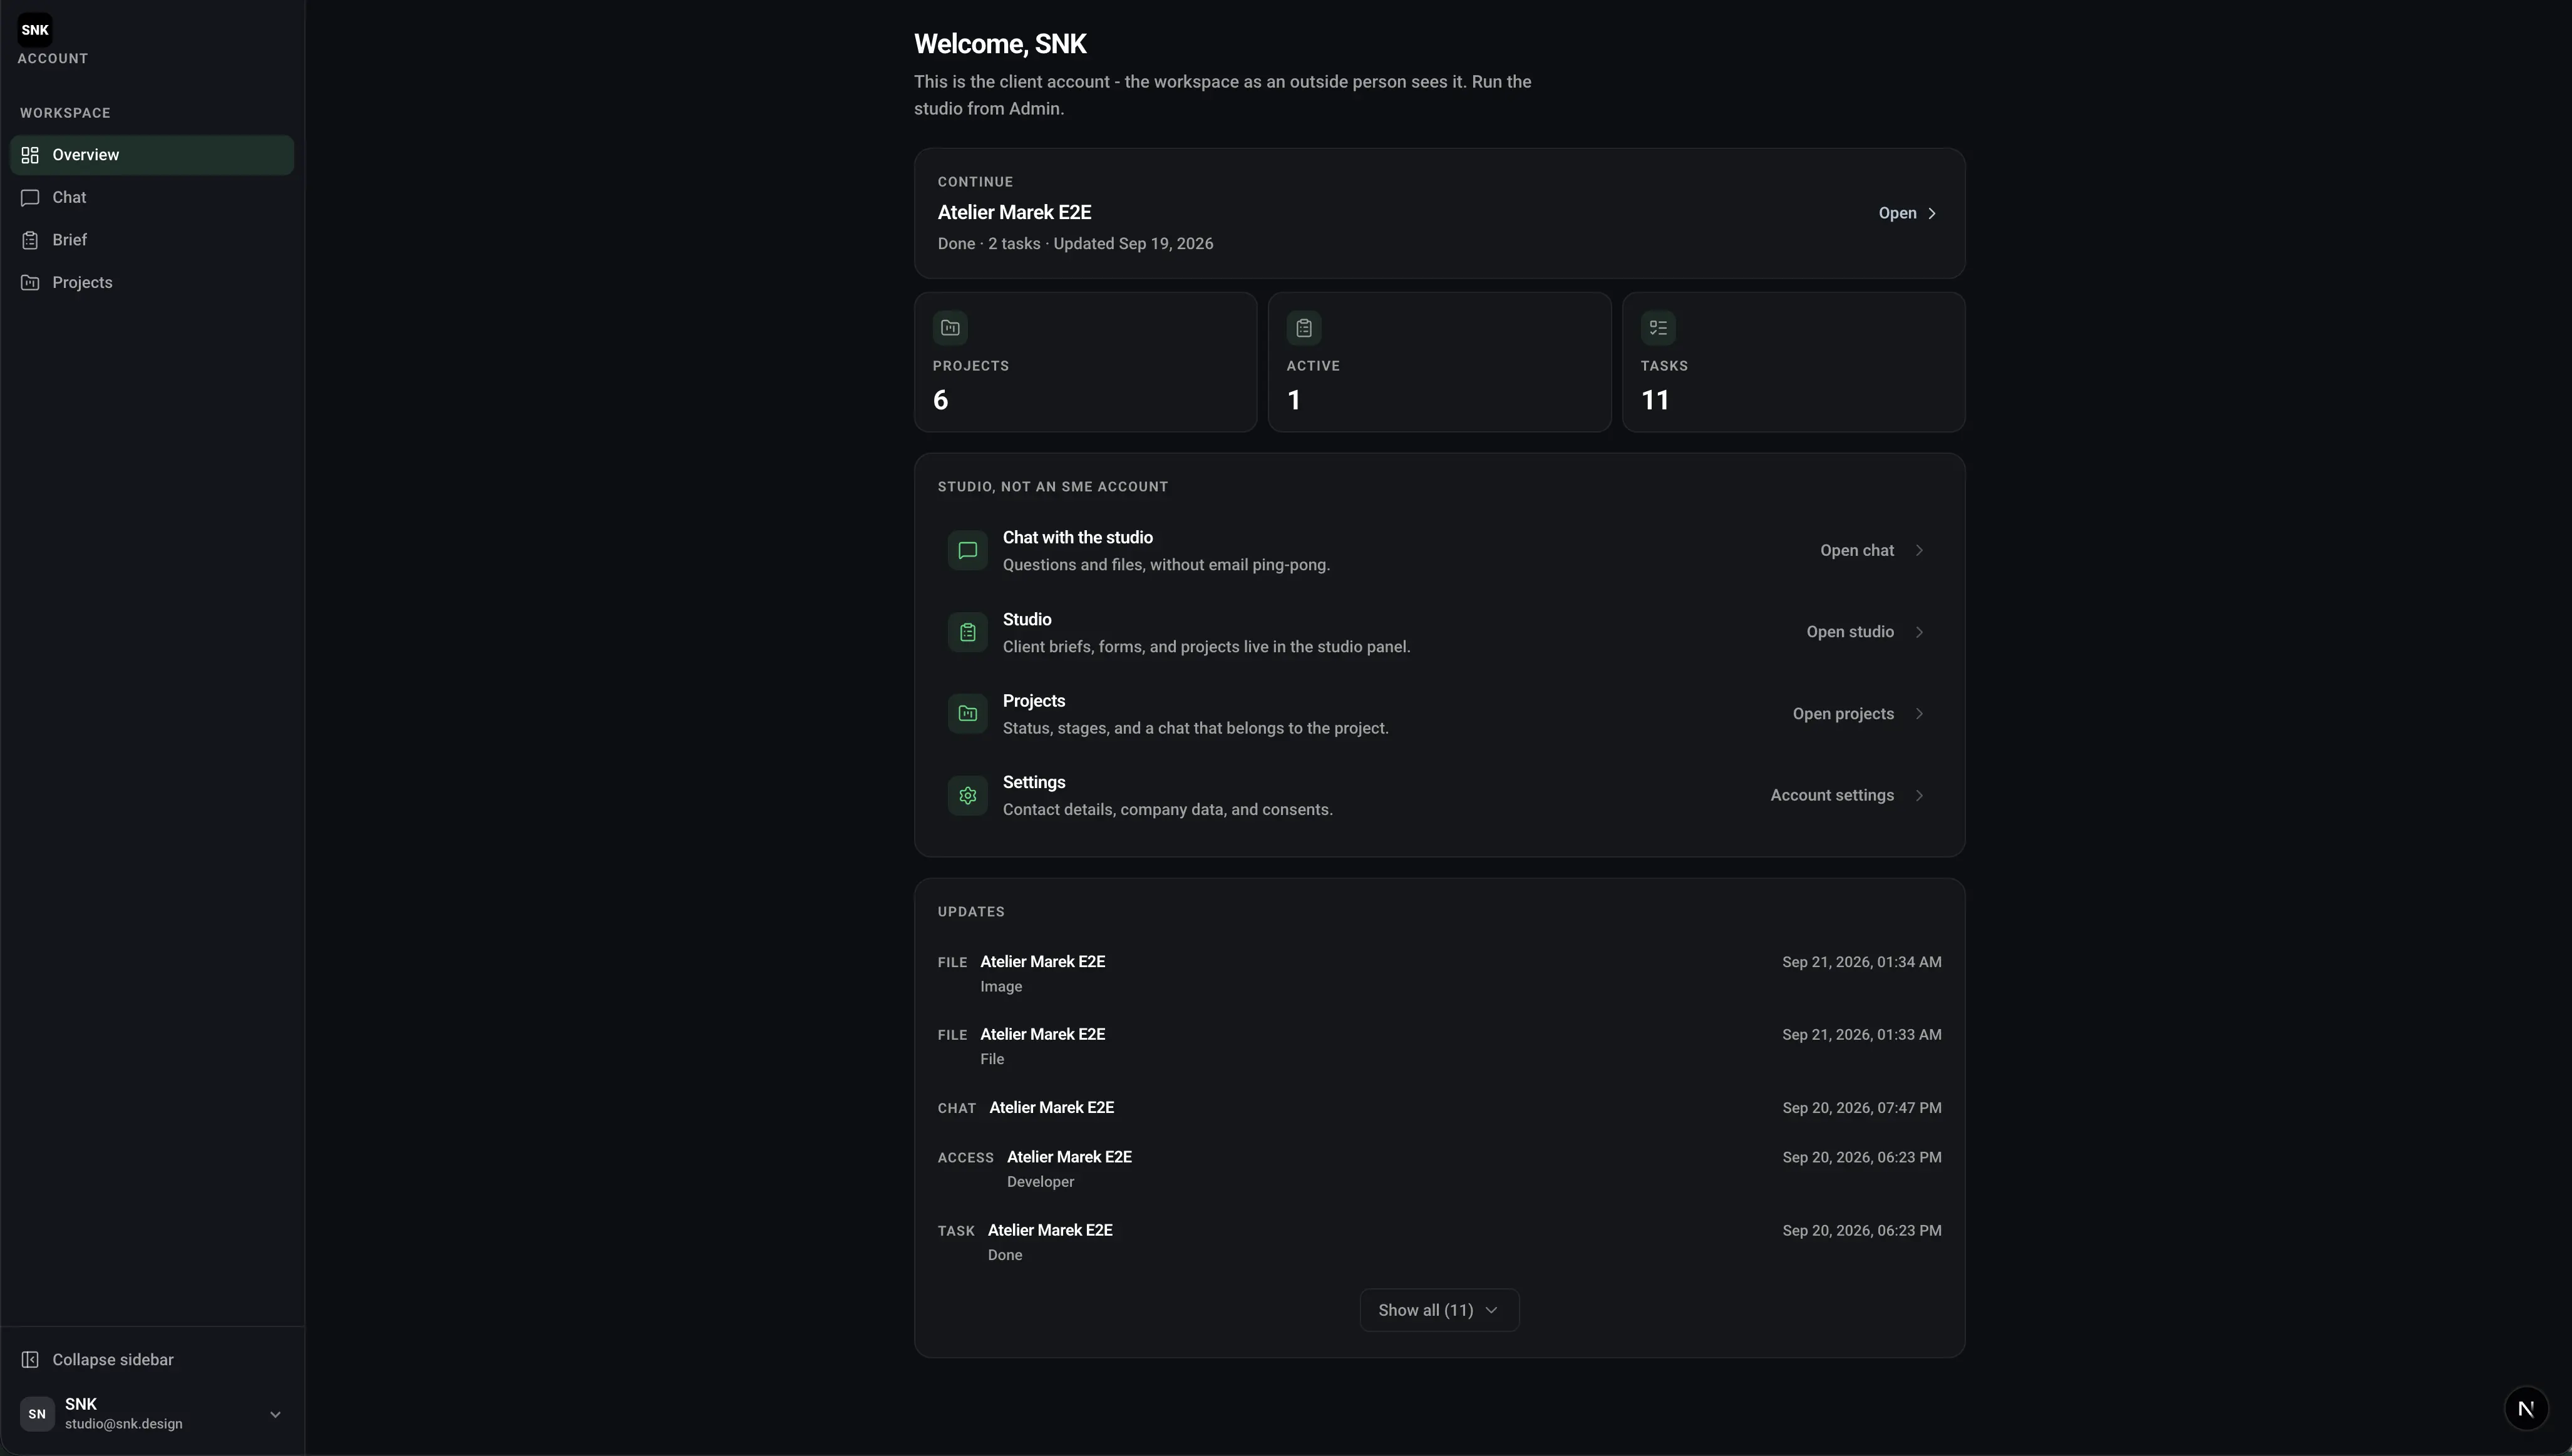Open Chat from the sidebar
The width and height of the screenshot is (2572, 1456).
[152, 198]
